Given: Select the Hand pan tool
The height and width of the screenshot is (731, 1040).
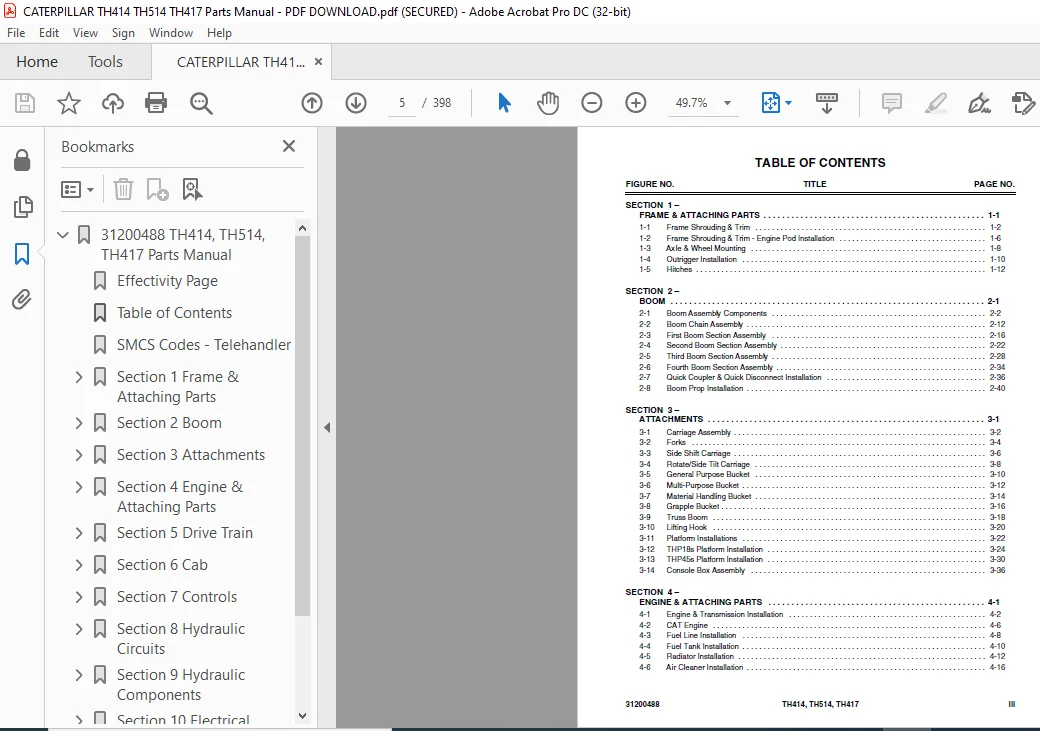Looking at the screenshot, I should pos(548,103).
